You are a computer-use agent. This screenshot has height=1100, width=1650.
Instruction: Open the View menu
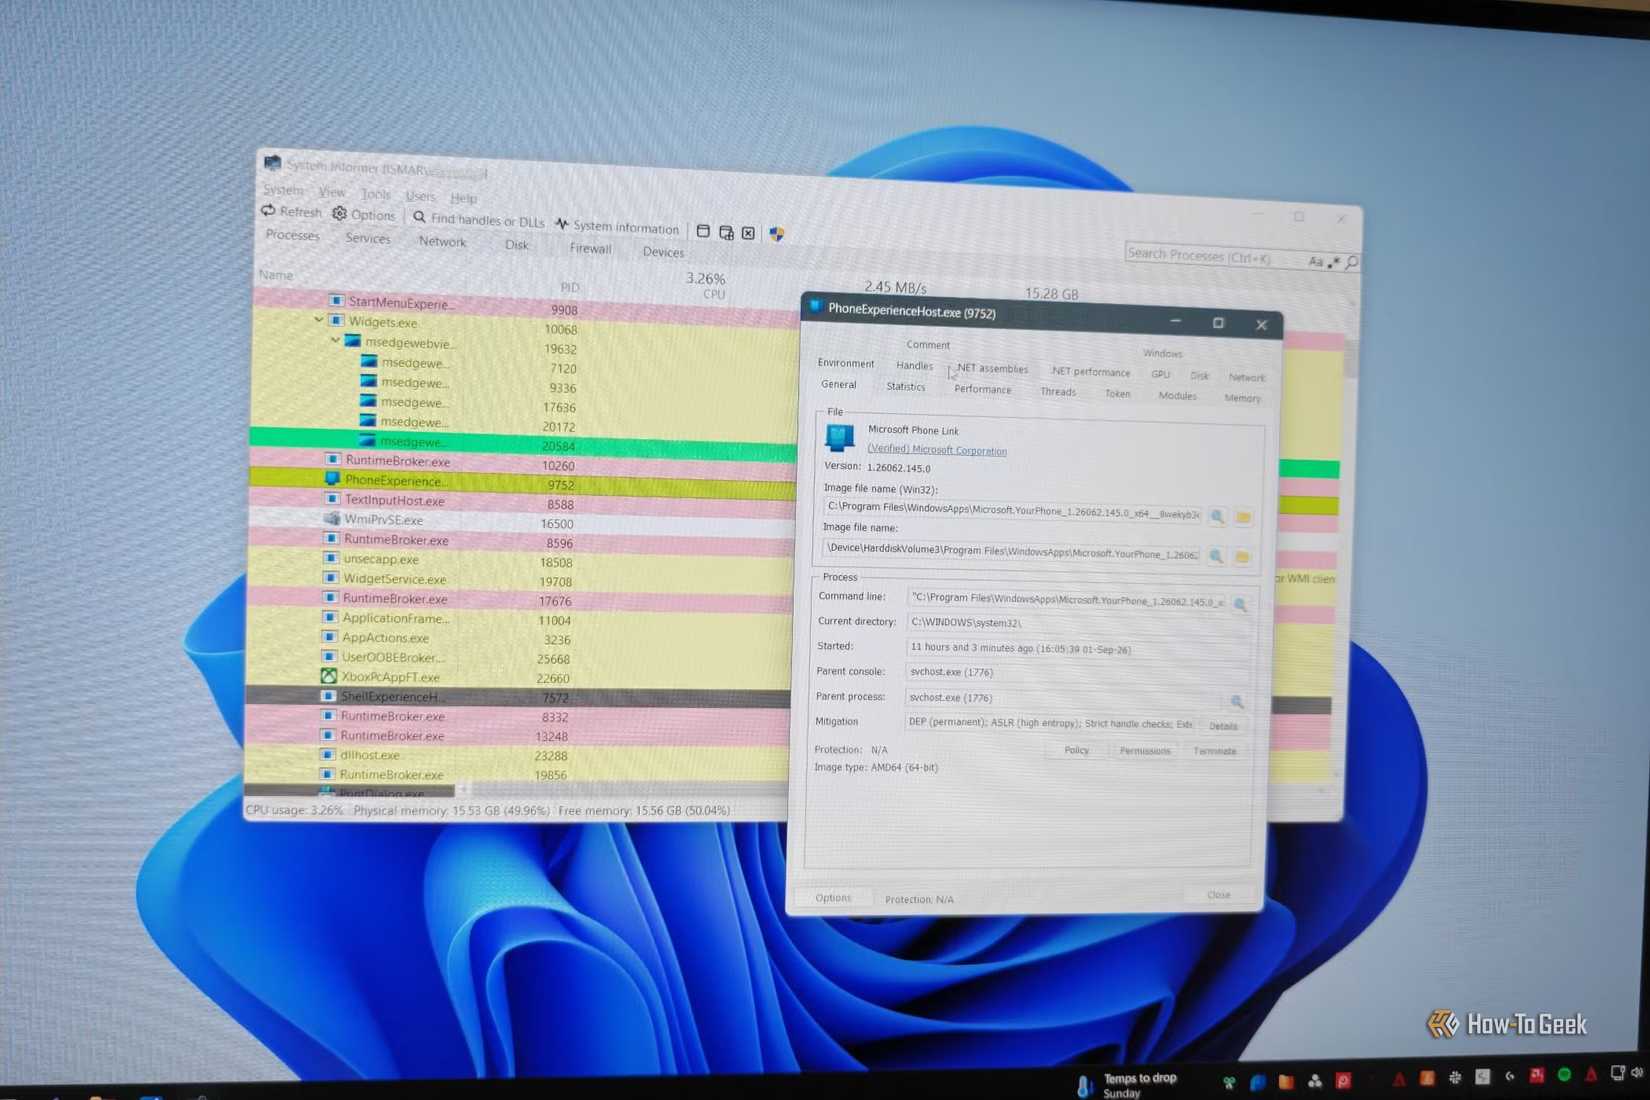[x=332, y=192]
